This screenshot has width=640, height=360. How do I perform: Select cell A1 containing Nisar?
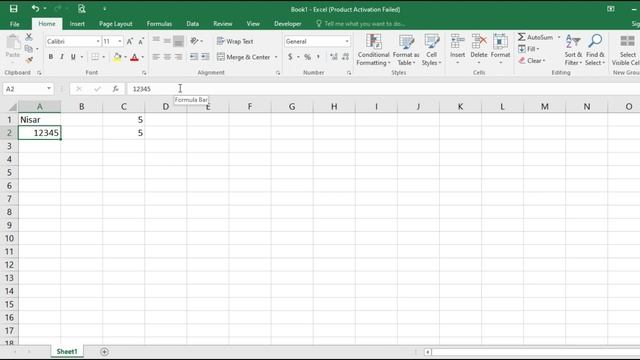coord(40,120)
